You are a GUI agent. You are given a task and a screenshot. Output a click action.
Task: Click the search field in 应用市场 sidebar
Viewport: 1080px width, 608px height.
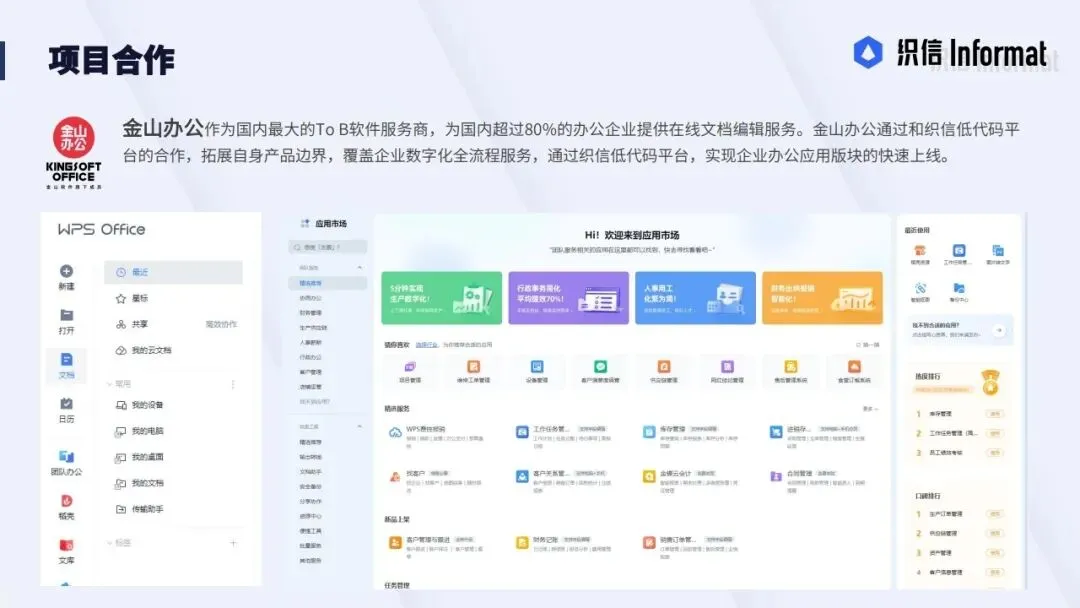coord(328,247)
